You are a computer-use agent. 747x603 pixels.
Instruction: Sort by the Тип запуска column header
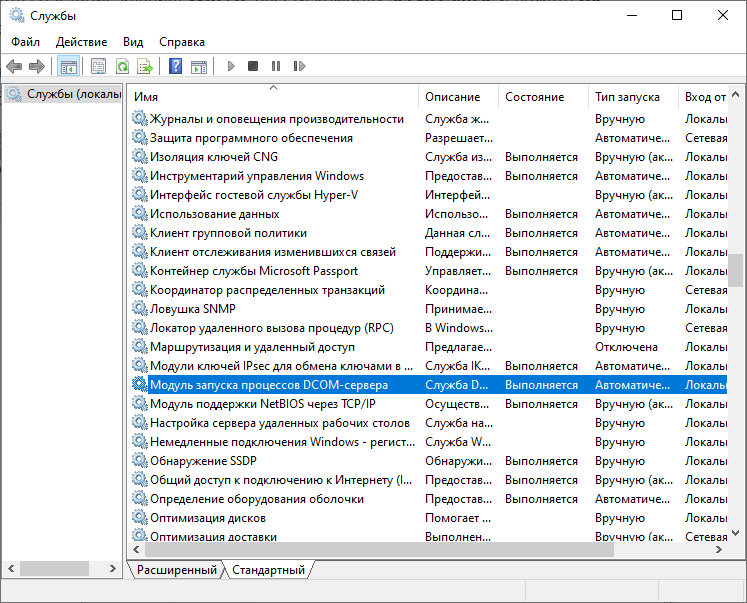coord(633,97)
